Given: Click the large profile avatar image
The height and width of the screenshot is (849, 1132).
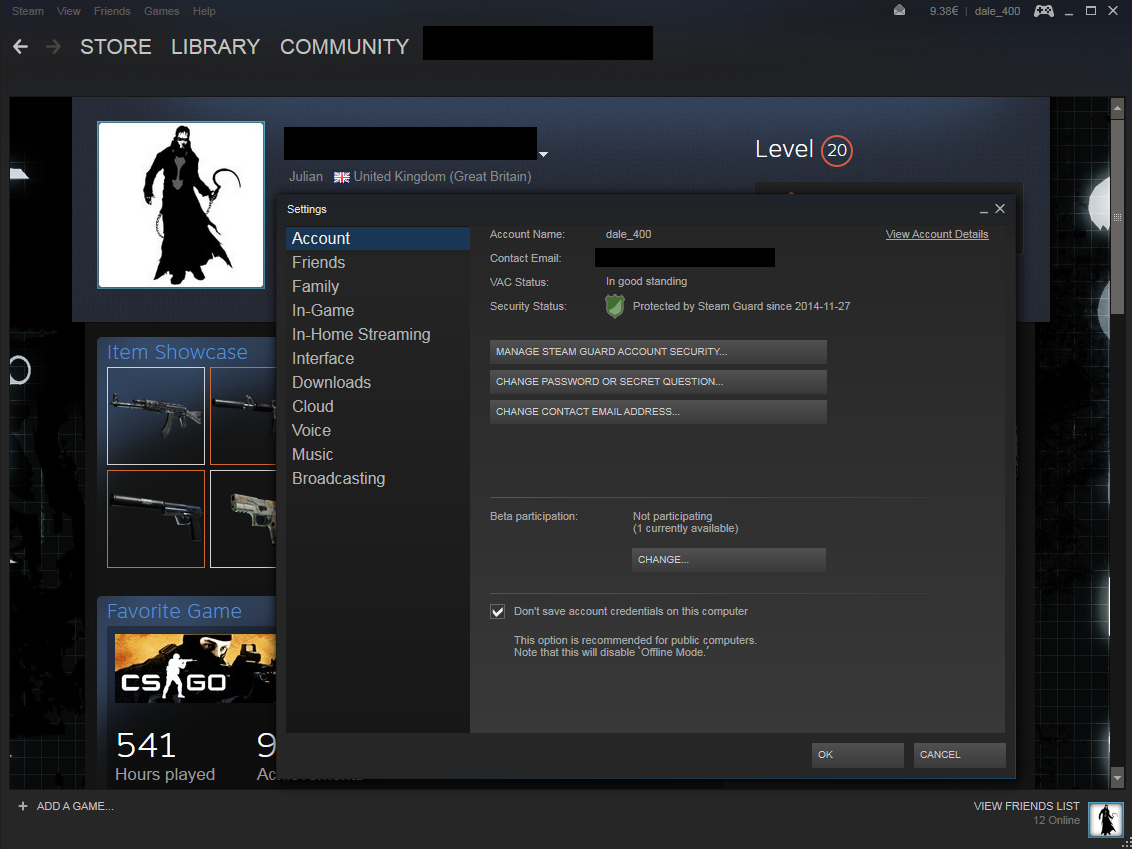Looking at the screenshot, I should click(x=181, y=205).
